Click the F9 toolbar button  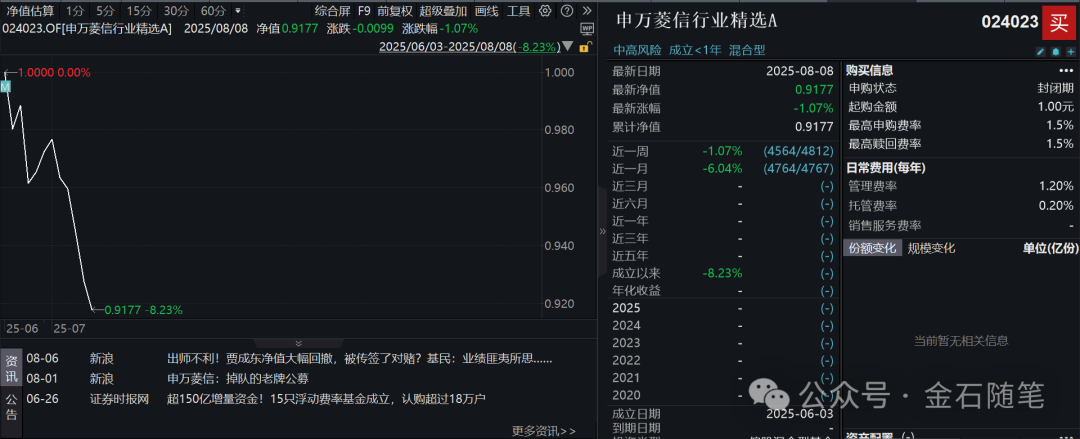364,11
